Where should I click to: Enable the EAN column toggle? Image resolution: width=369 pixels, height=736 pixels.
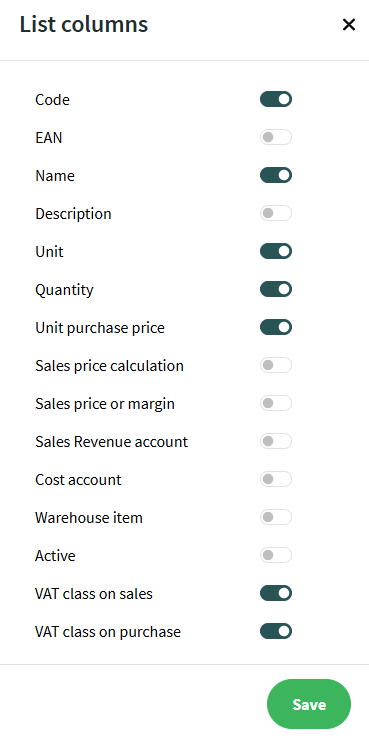(276, 138)
